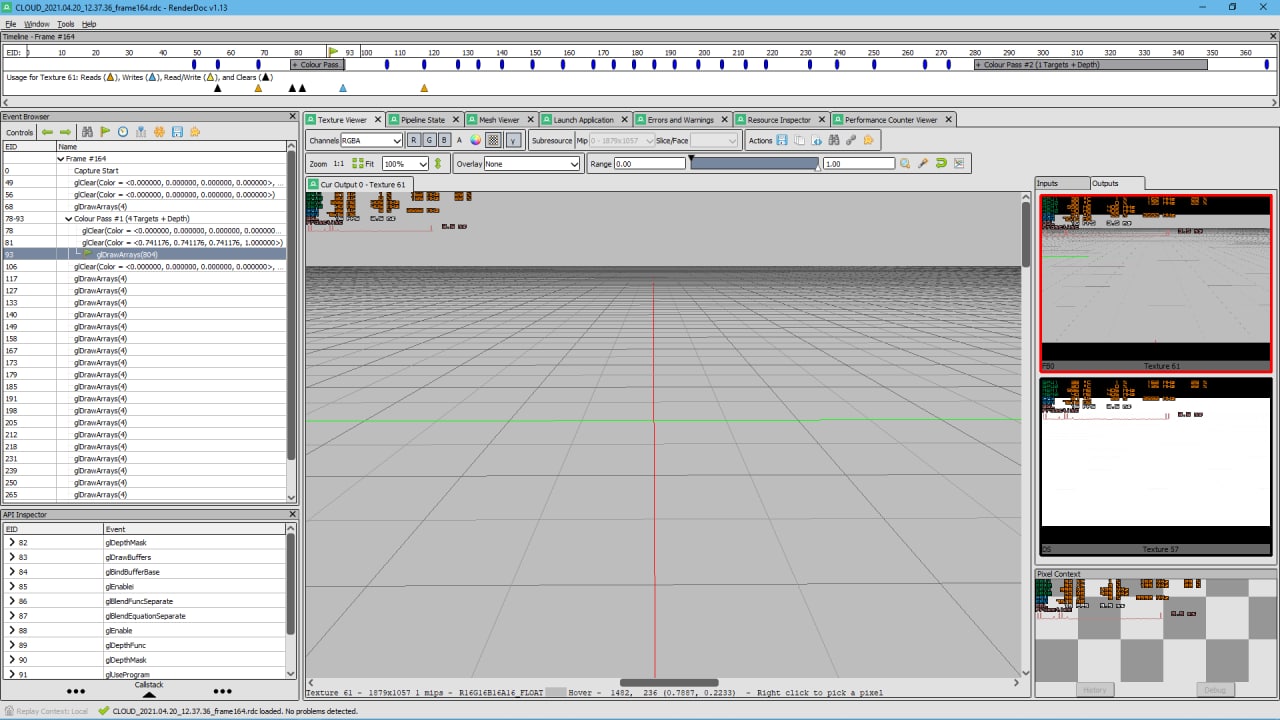Toggle the B blue channel button
The image size is (1280, 720).
point(444,140)
